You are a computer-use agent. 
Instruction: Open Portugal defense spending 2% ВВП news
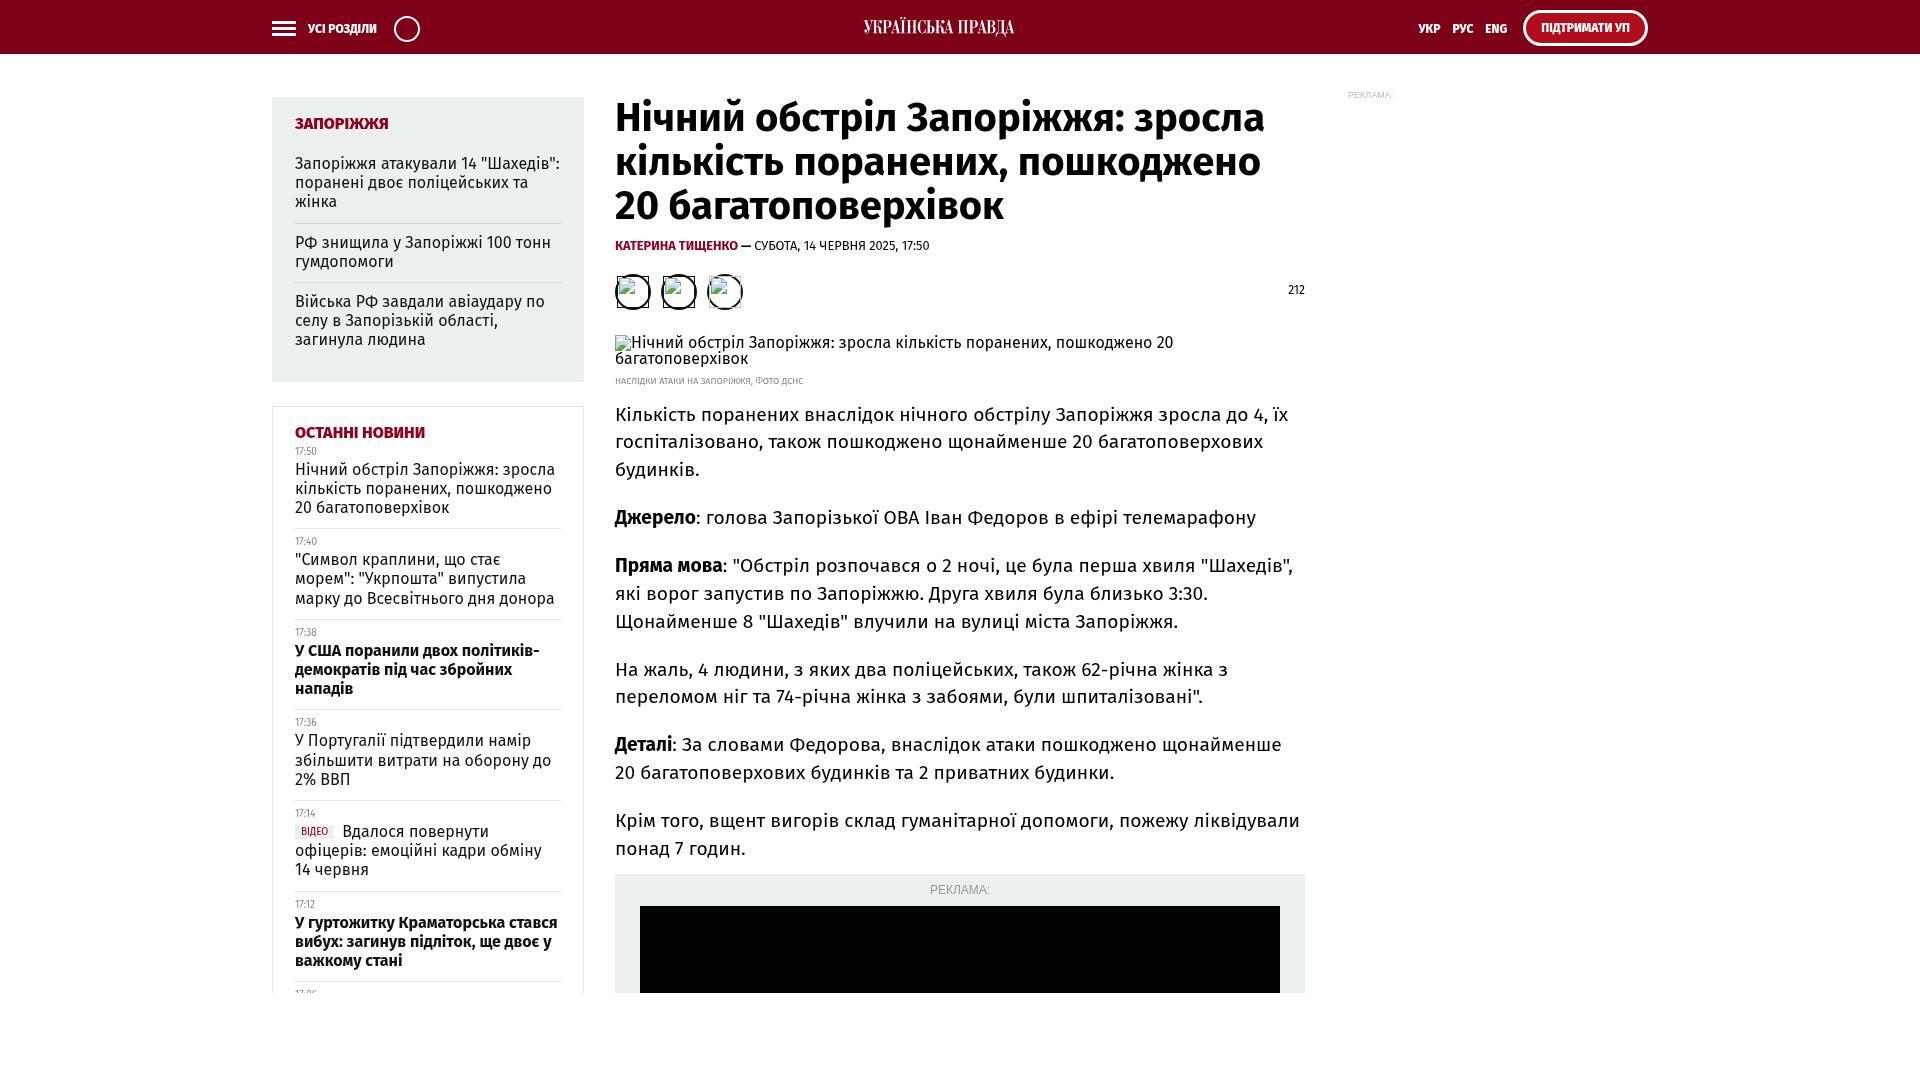(x=423, y=760)
